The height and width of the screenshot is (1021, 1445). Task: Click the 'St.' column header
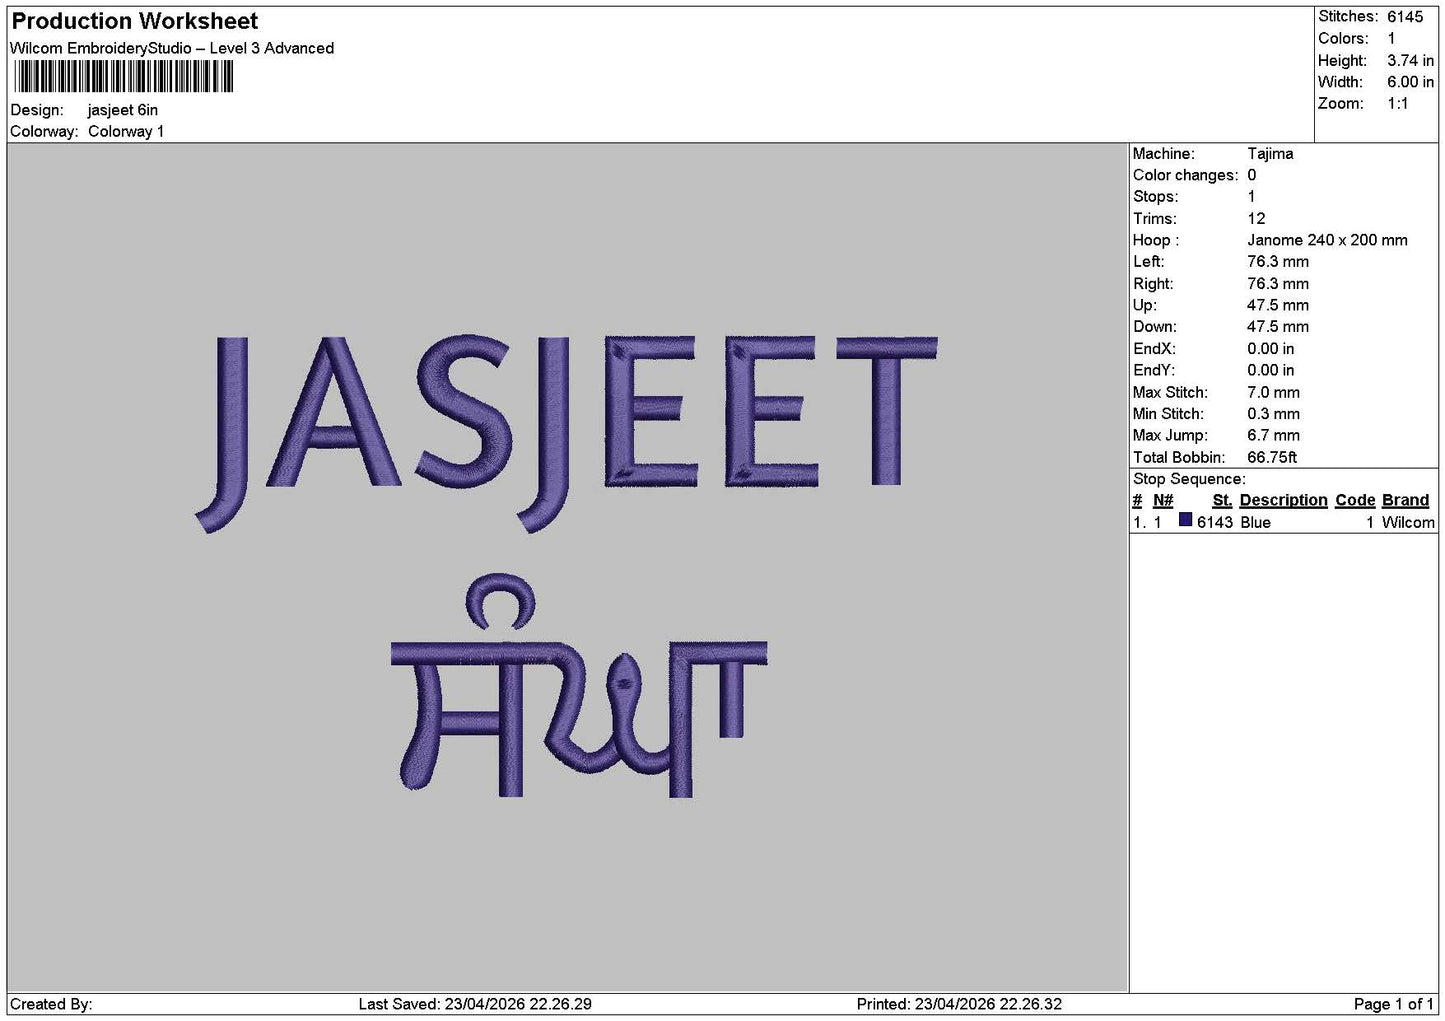[x=1222, y=500]
